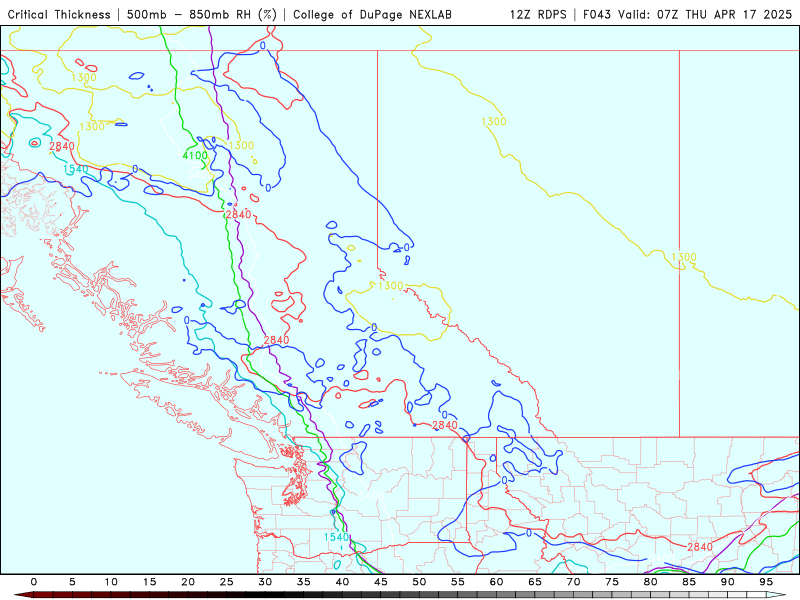The height and width of the screenshot is (600, 800).
Task: Click the "30" label on the color scale
Action: click(265, 582)
